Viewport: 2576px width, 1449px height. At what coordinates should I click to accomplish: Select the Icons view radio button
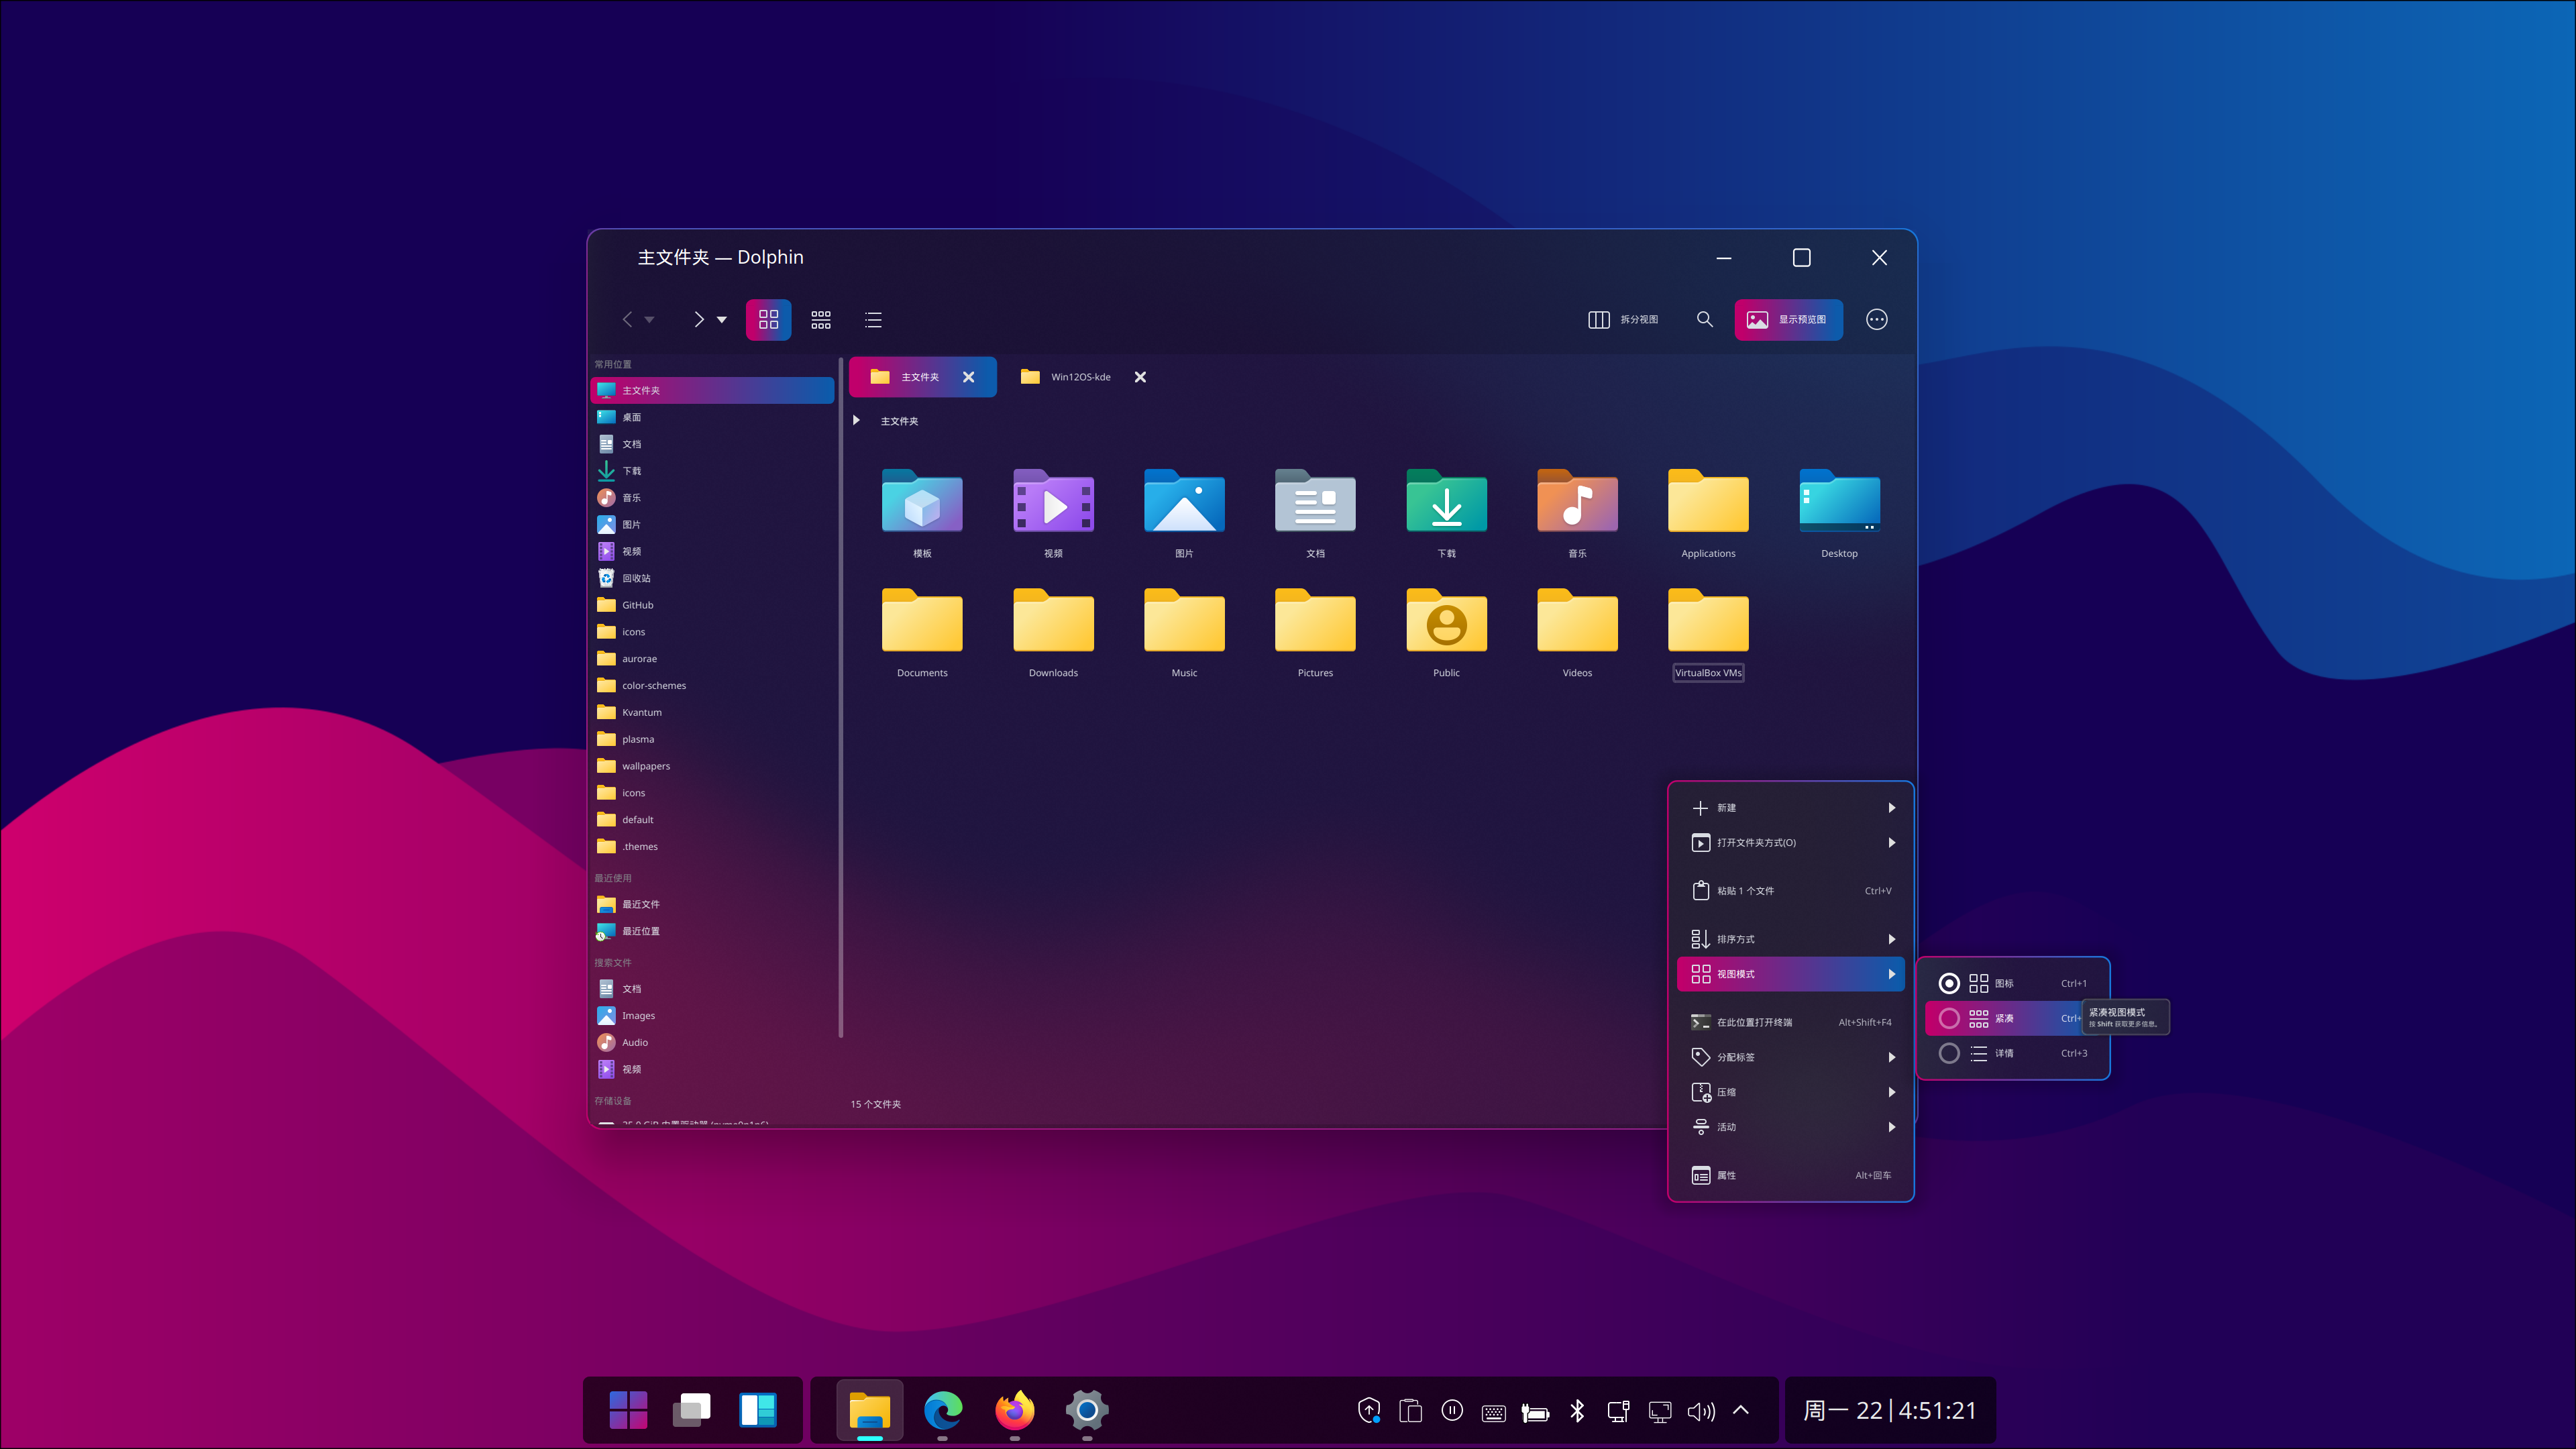point(1948,983)
